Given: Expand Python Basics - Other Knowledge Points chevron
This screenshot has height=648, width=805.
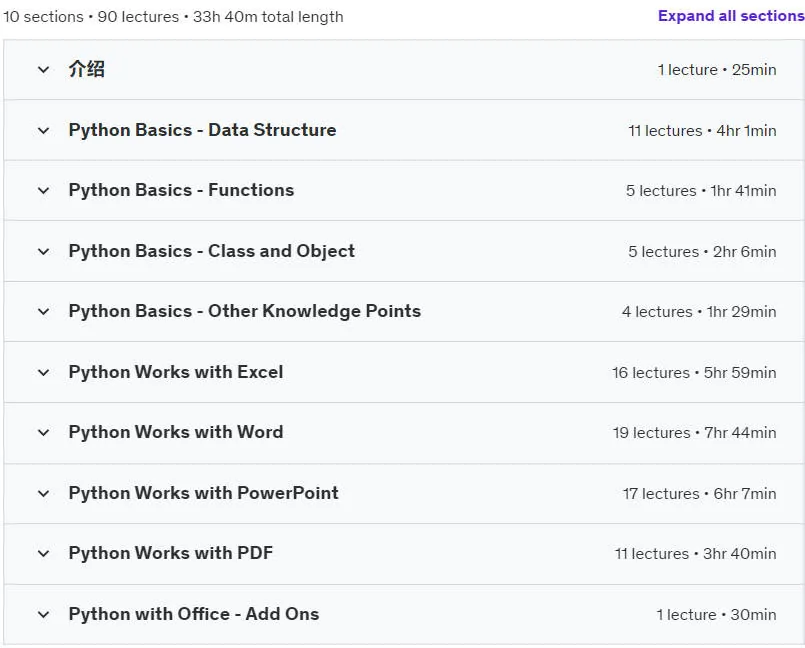Looking at the screenshot, I should coord(44,312).
